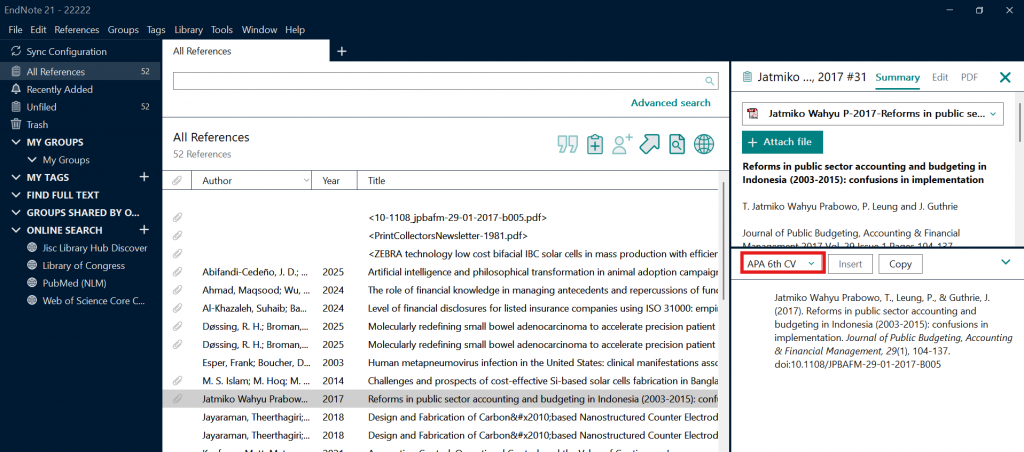
Task: Collapse the citation preview chevron
Action: [x=1006, y=263]
